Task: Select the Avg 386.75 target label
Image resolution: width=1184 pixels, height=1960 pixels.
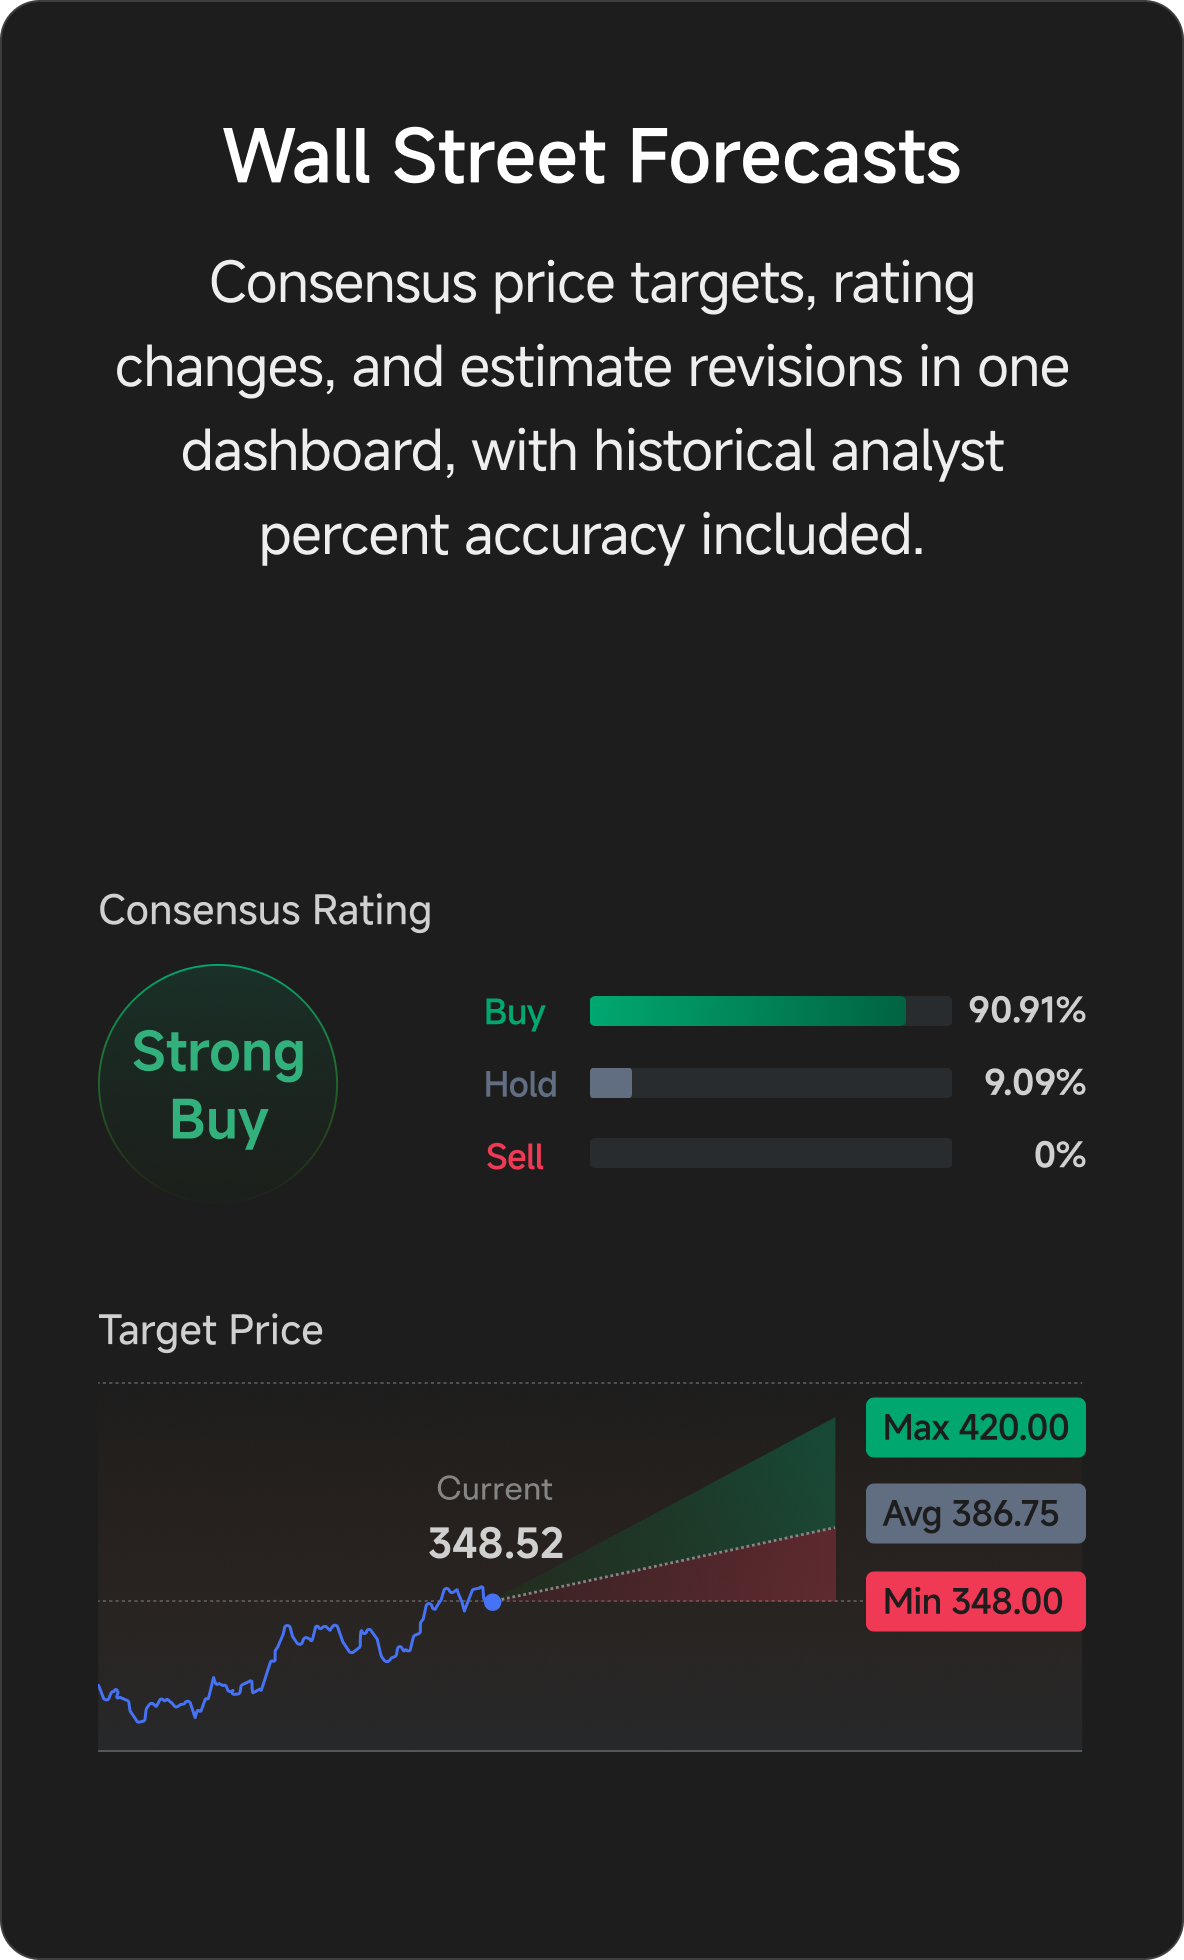Action: tap(976, 1513)
